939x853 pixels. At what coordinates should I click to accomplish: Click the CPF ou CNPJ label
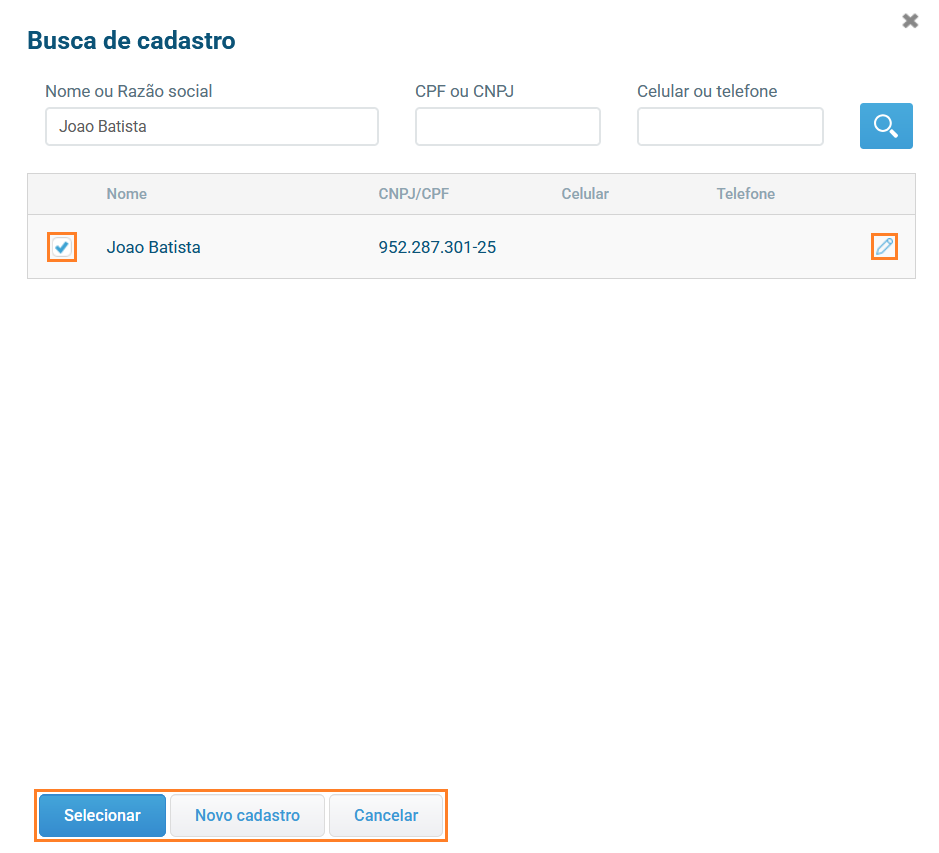click(x=464, y=91)
